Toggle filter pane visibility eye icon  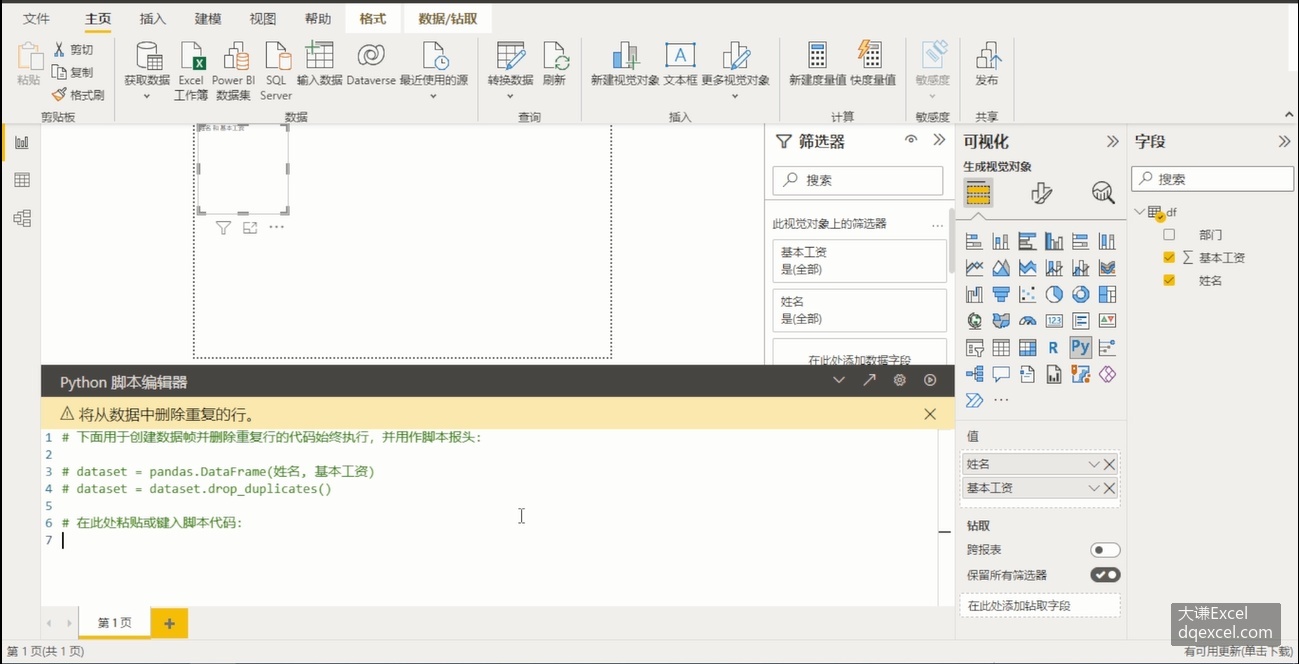click(911, 140)
